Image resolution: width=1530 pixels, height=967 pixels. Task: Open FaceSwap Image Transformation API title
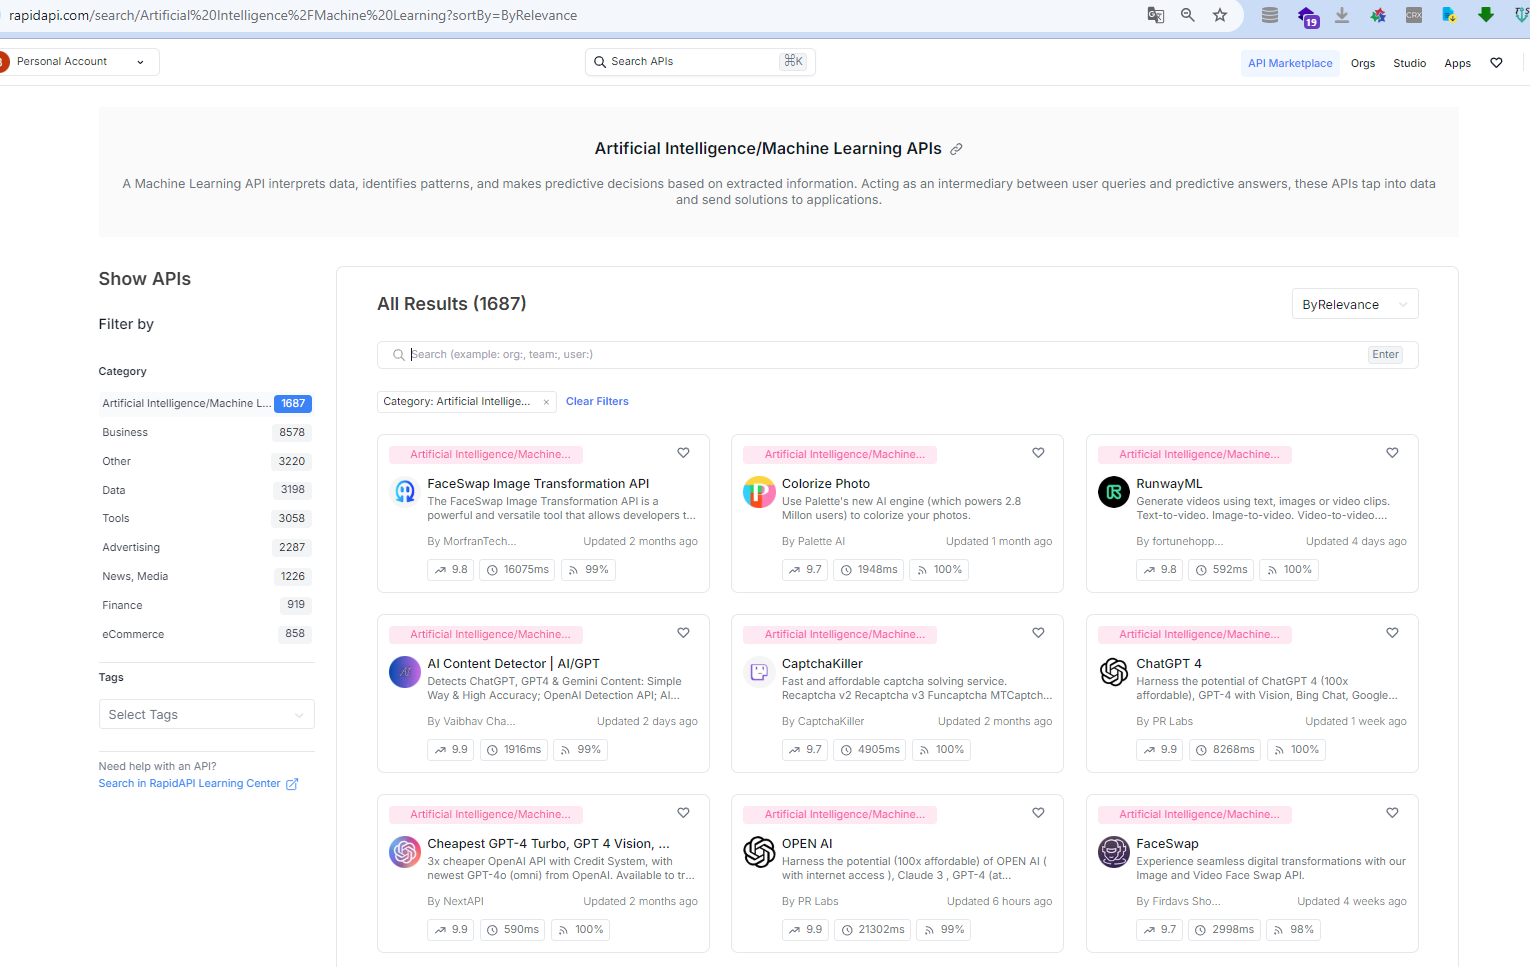point(538,484)
